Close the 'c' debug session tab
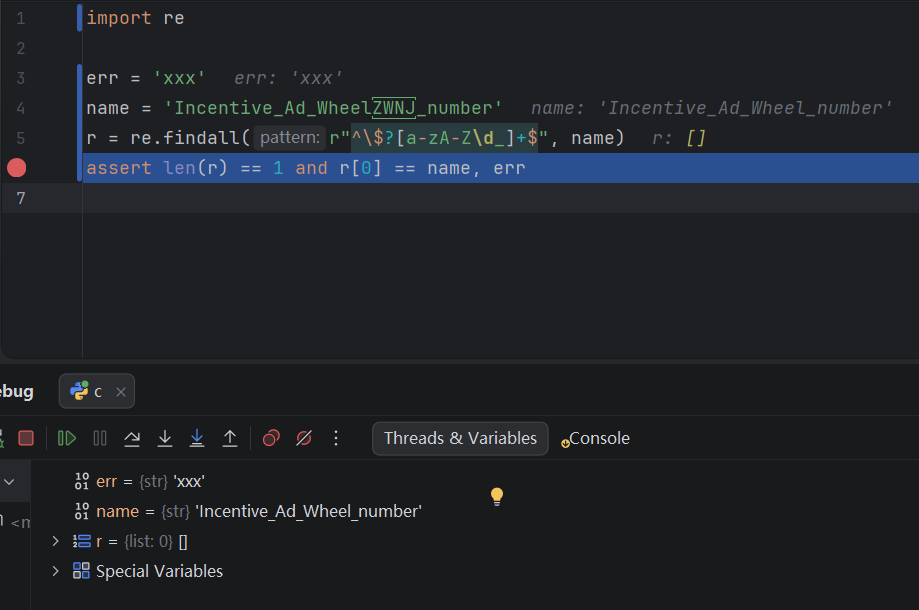 (121, 392)
